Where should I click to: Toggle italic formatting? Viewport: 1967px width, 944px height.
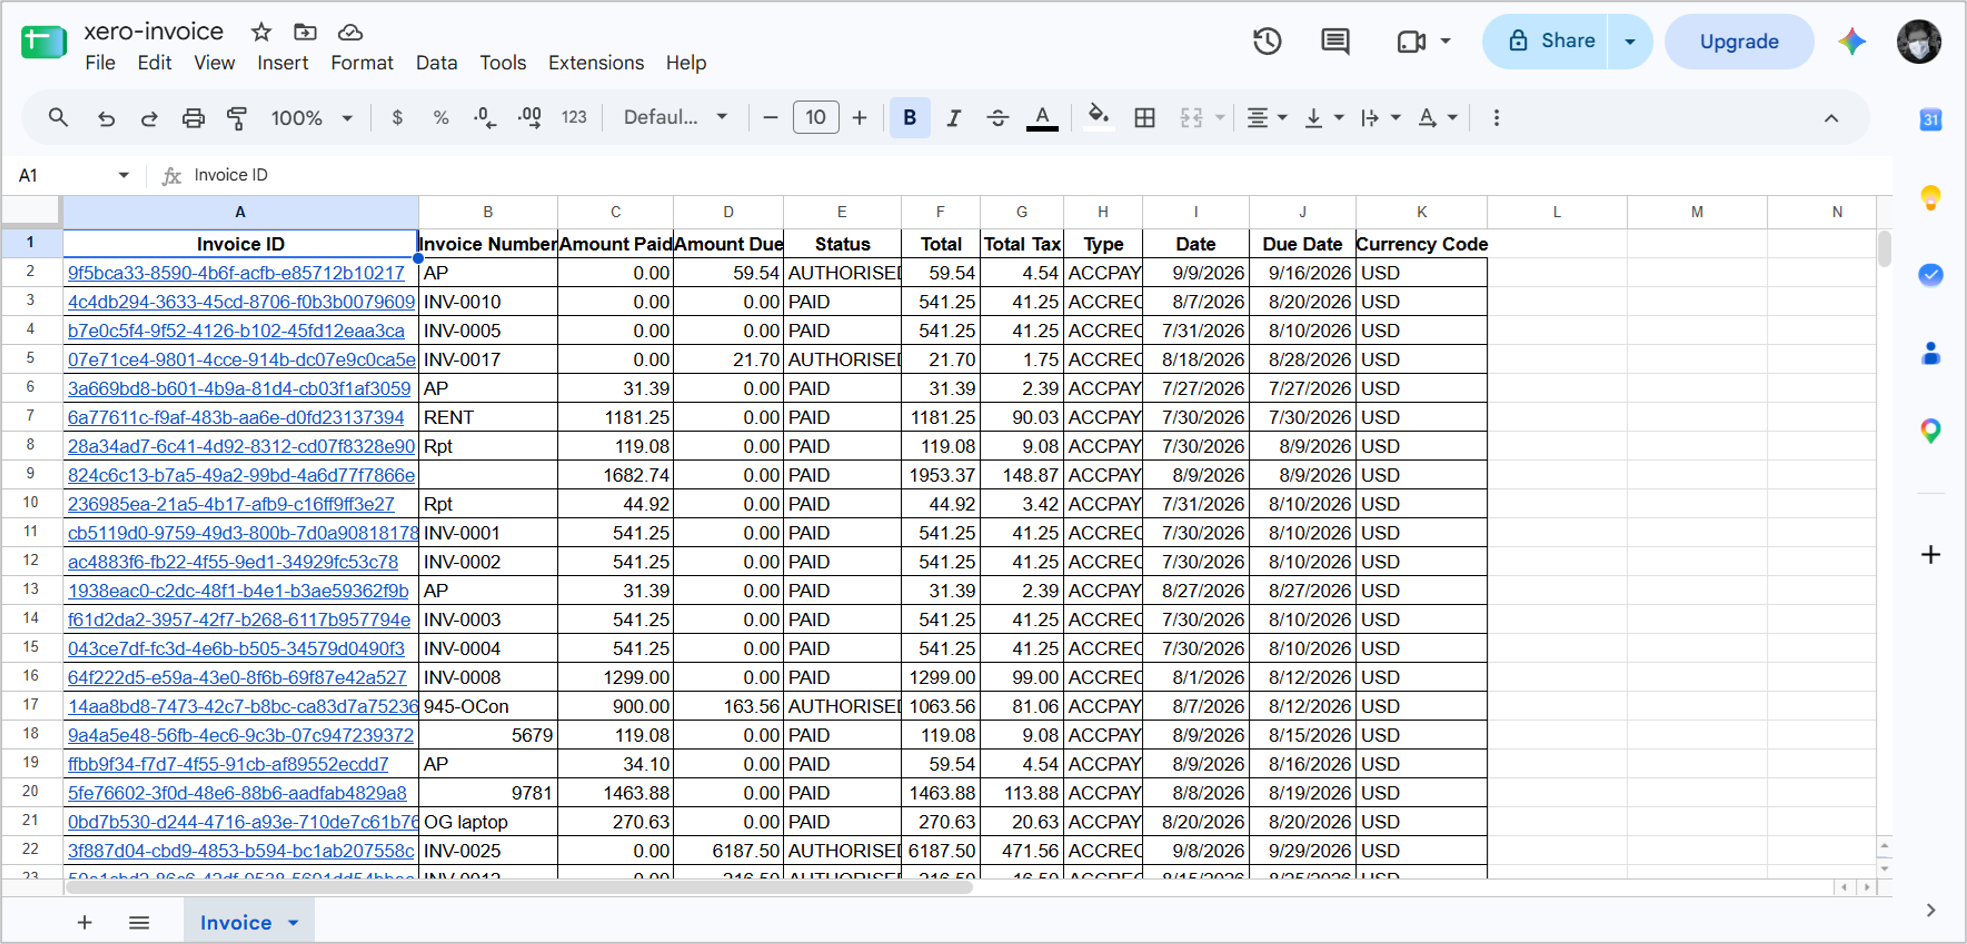tap(954, 118)
